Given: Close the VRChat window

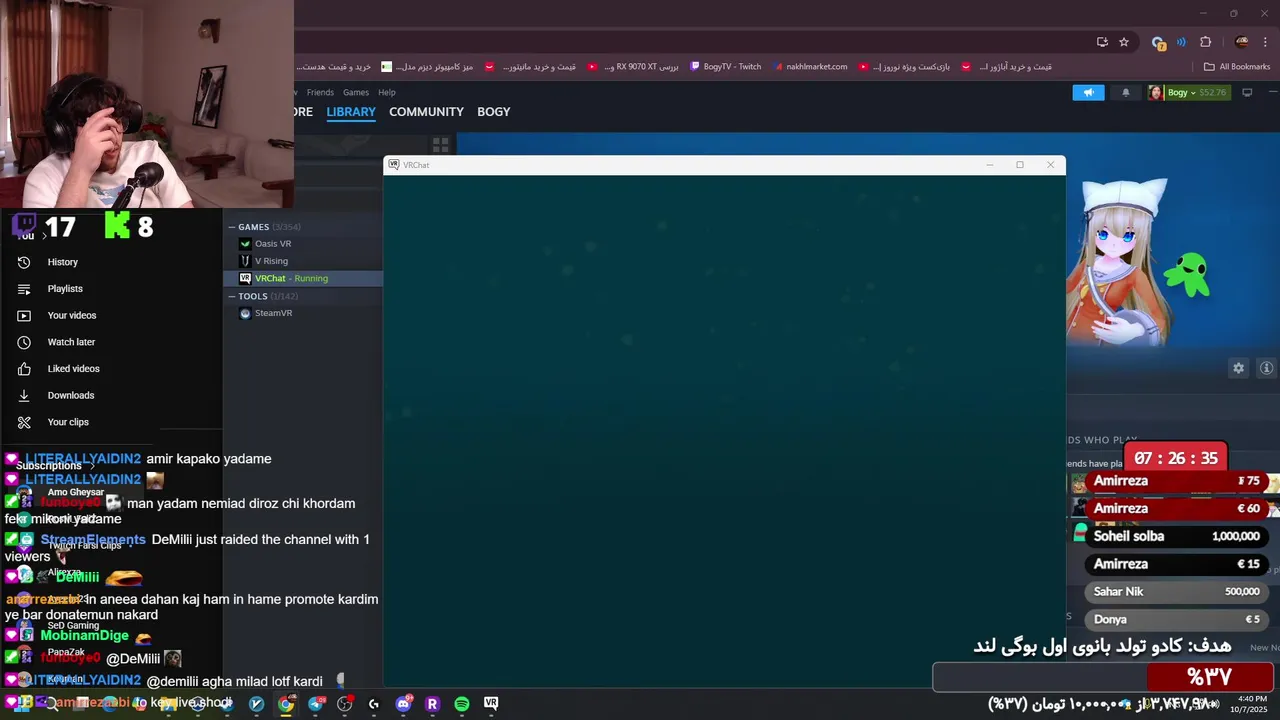Looking at the screenshot, I should pos(1050,165).
